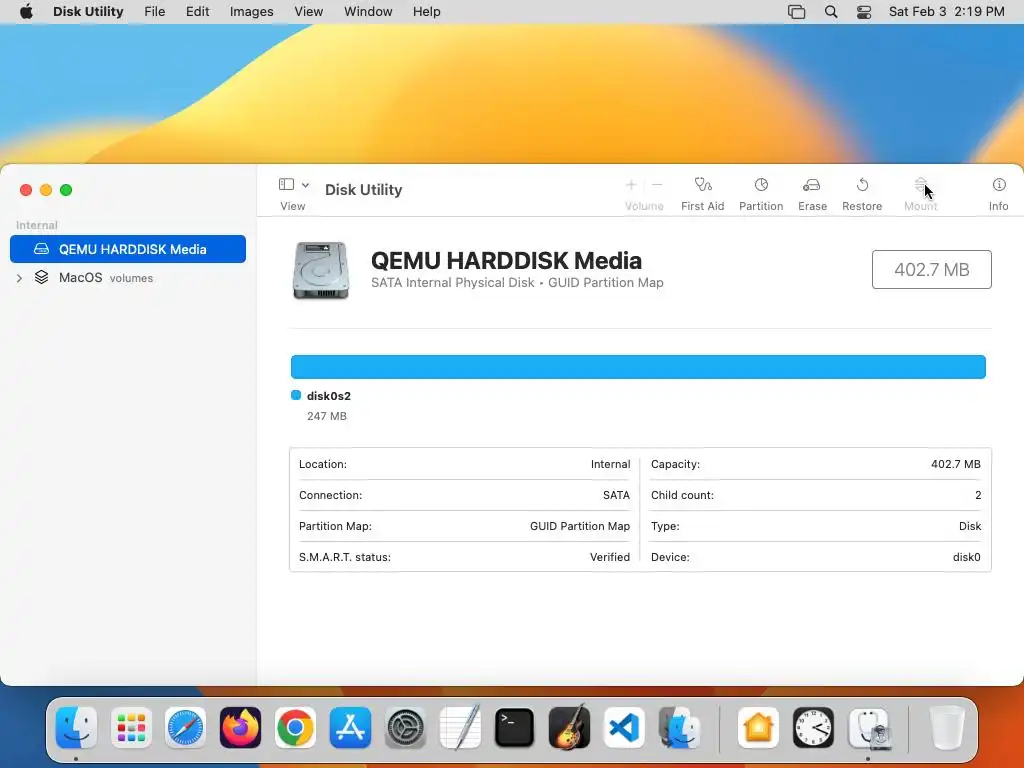
Task: Open App Store from the Dock
Action: pos(350,727)
